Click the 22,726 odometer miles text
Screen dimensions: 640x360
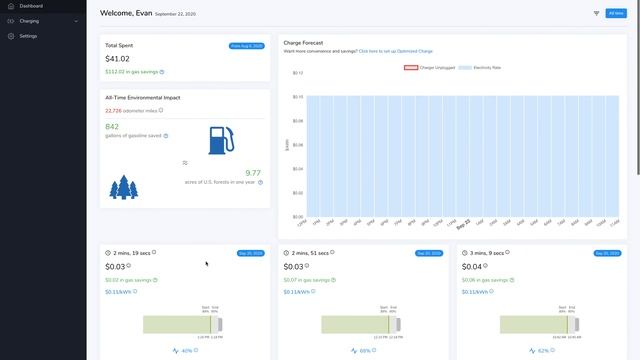point(131,111)
